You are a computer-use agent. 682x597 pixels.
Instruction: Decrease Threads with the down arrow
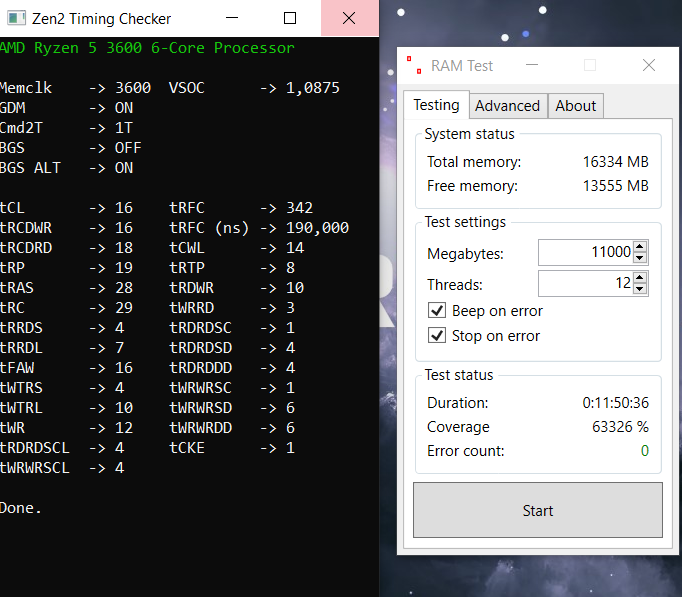(x=639, y=289)
